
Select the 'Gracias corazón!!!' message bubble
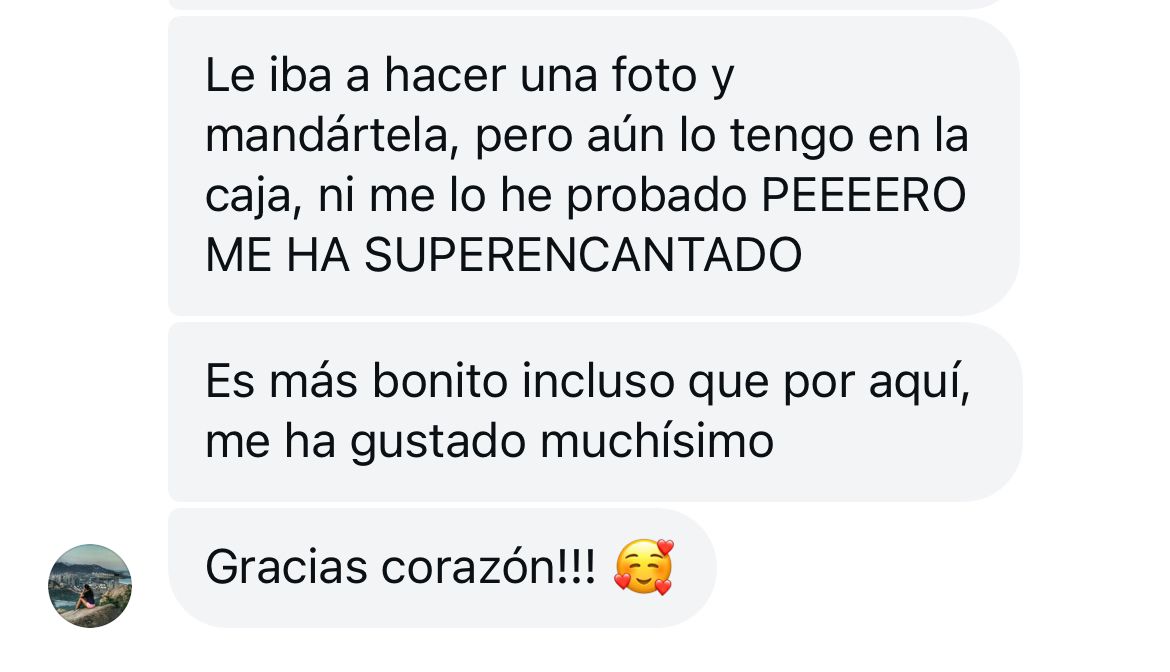click(x=442, y=568)
